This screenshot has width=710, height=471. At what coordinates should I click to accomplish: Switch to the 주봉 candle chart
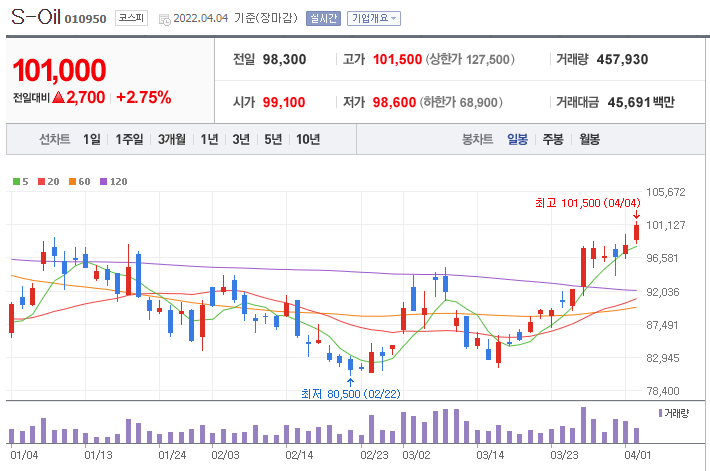tap(553, 139)
